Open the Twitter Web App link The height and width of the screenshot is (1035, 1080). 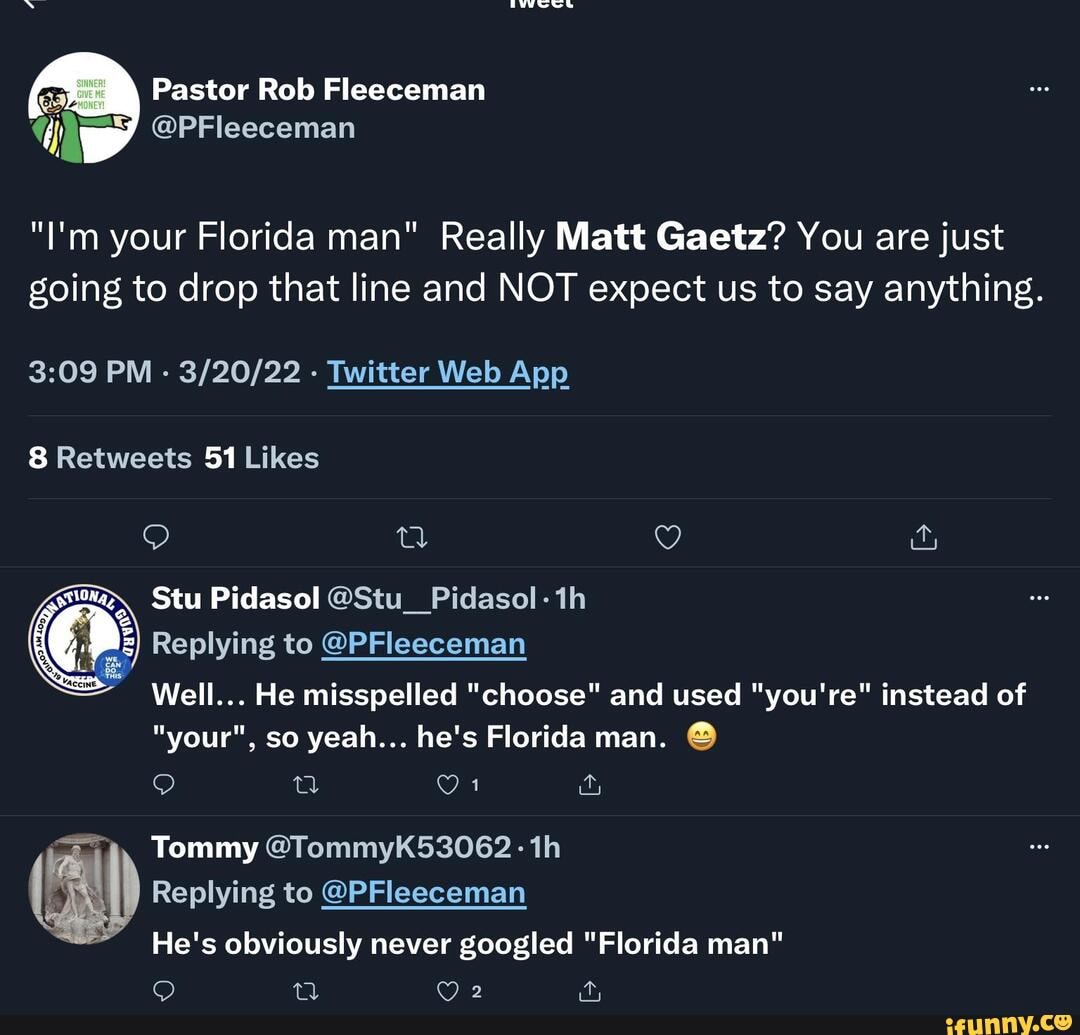(448, 371)
